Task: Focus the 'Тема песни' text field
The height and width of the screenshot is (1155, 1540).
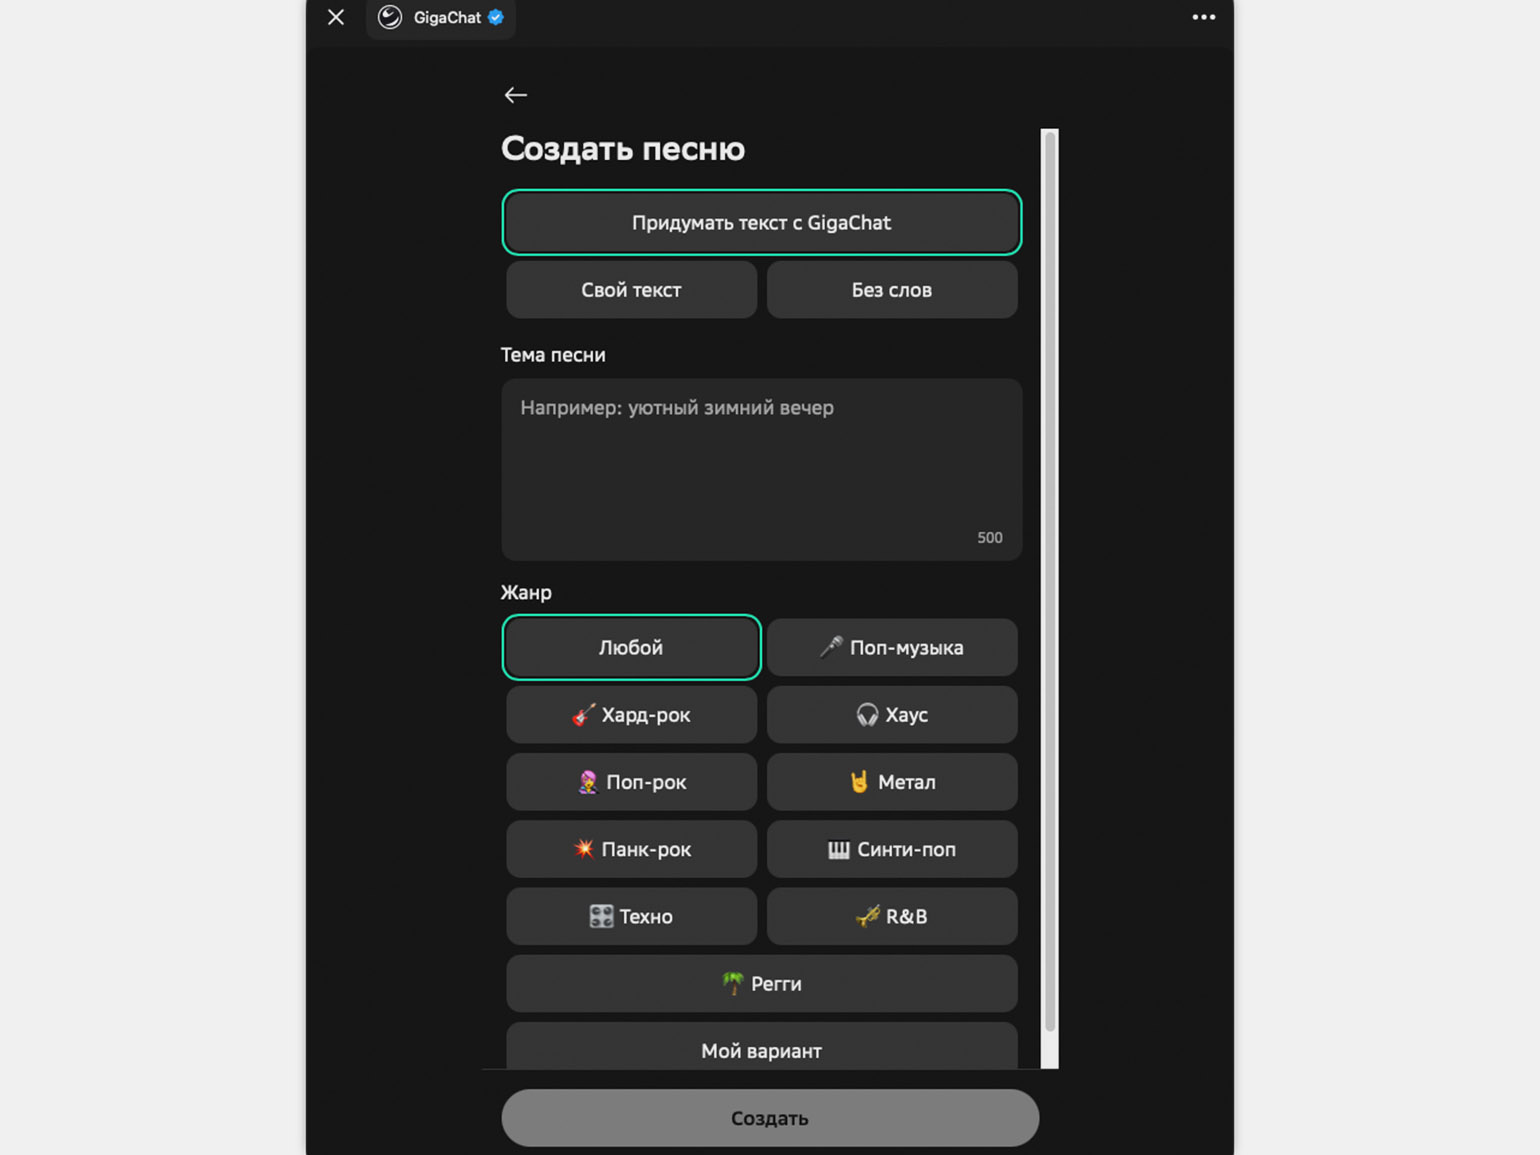Action: pyautogui.click(x=761, y=468)
